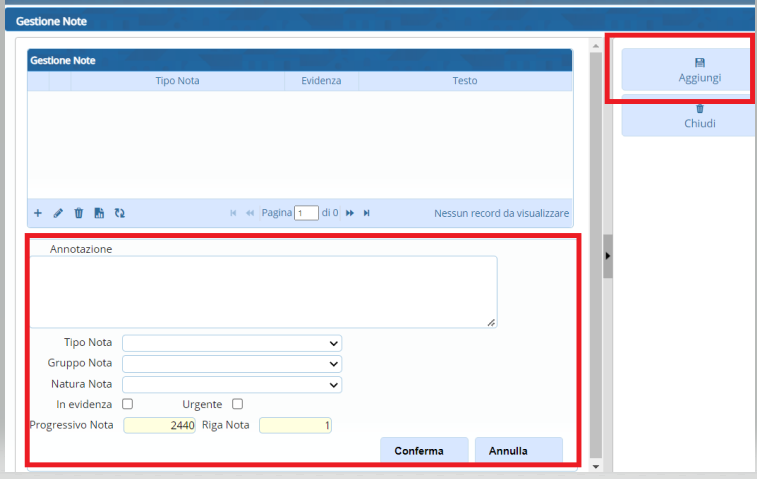Screen dimensions: 757x479
Task: Click the pencil edit icon in grid toolbar
Action: pos(58,213)
